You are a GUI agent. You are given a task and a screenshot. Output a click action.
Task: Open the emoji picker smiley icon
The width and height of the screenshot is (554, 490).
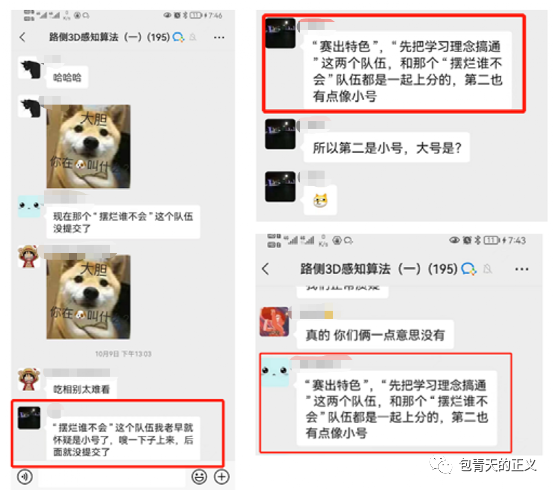(x=199, y=477)
